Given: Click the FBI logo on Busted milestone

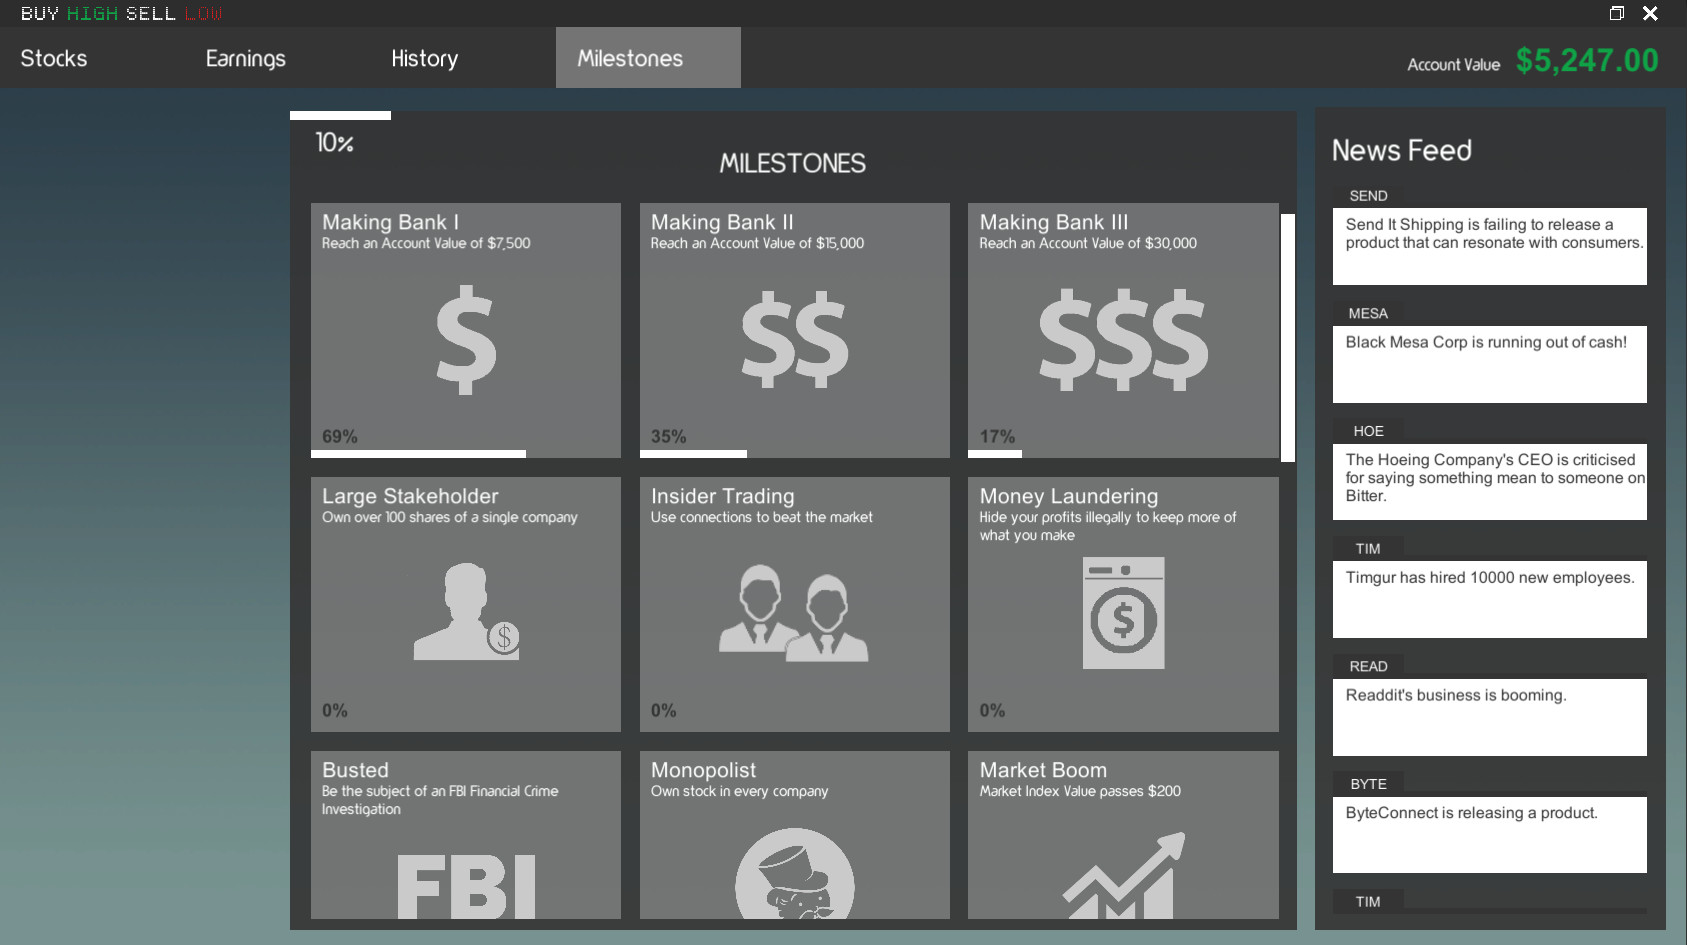Looking at the screenshot, I should tap(466, 886).
